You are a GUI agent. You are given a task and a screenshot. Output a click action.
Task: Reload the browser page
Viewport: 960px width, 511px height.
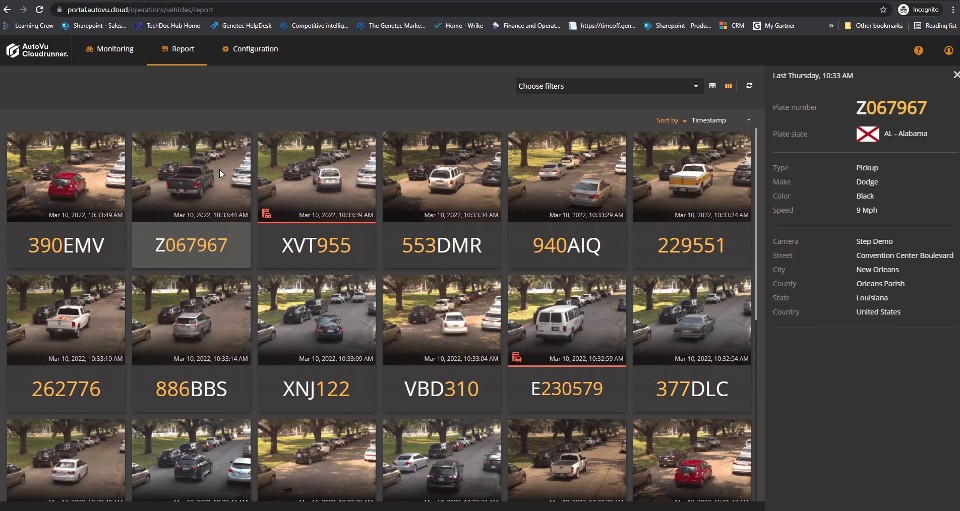pyautogui.click(x=39, y=10)
